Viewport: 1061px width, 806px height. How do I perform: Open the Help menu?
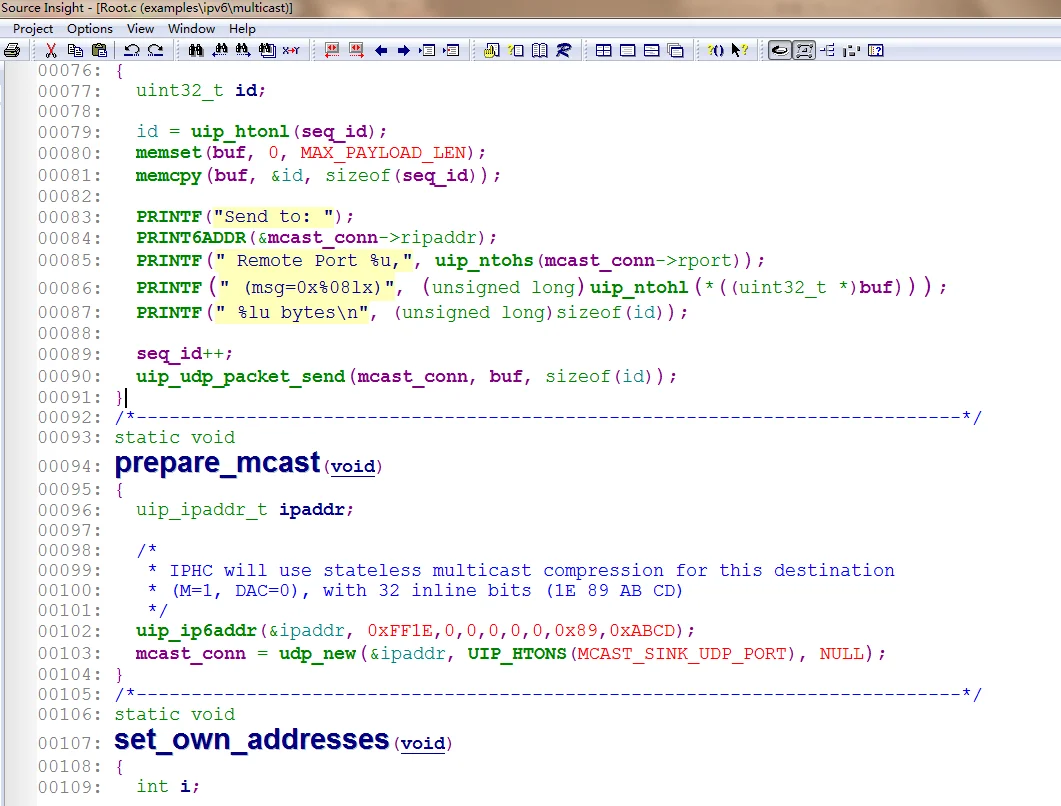(242, 28)
